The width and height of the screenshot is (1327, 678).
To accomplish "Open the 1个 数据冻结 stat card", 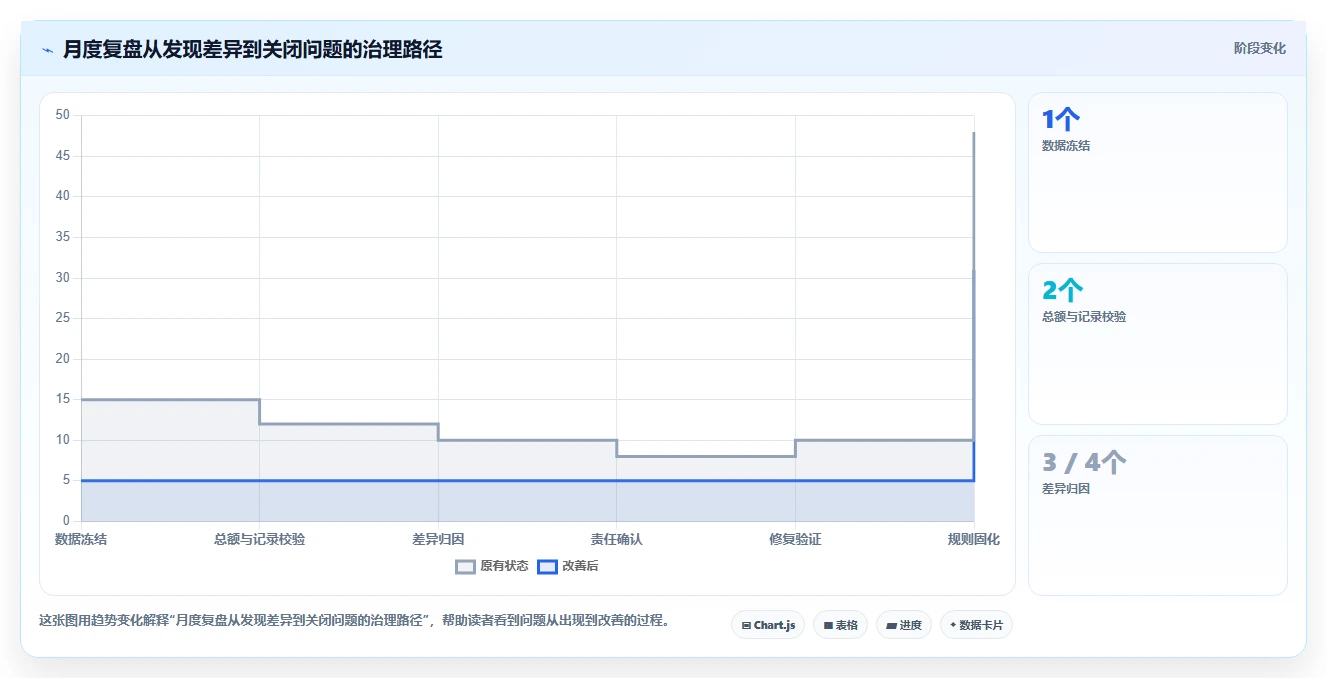I will point(1157,172).
